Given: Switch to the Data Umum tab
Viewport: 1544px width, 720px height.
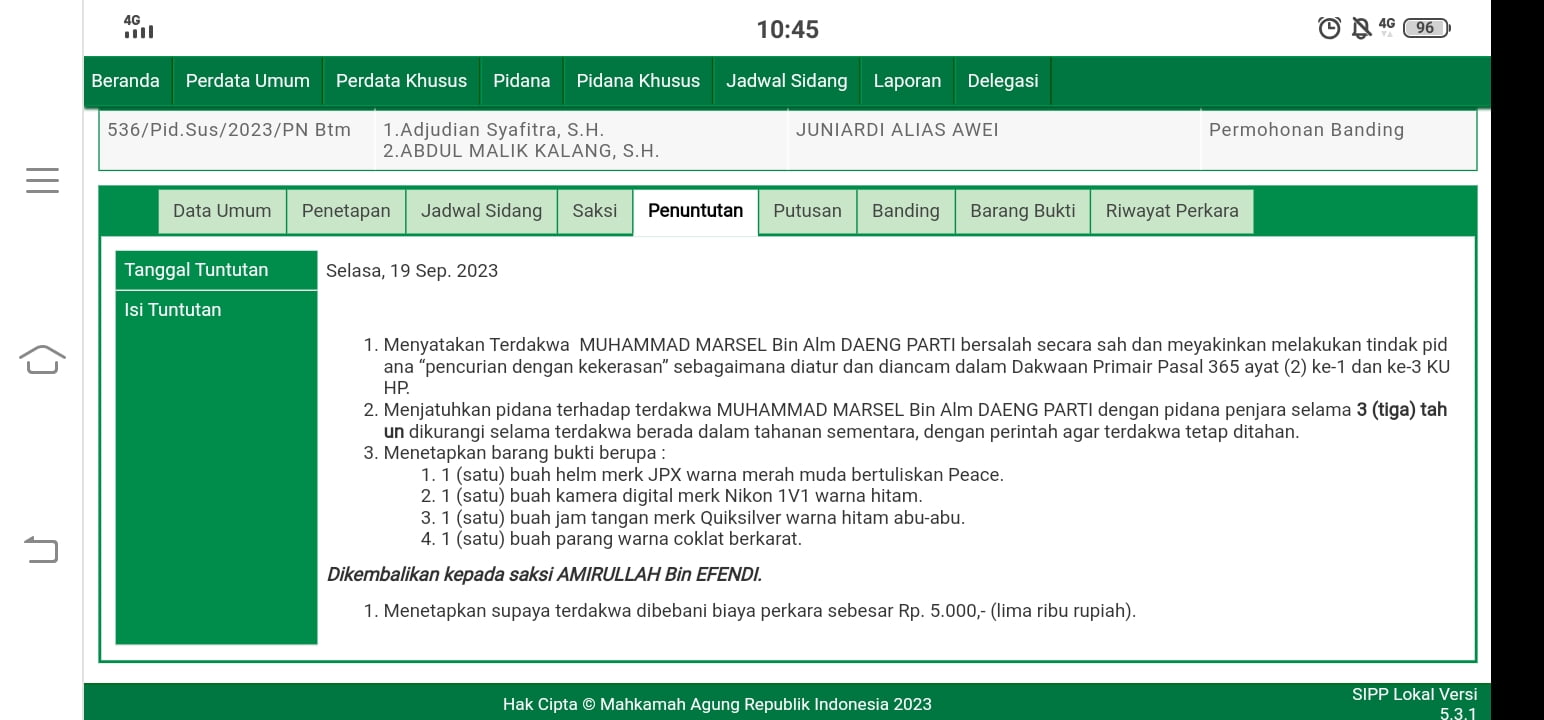Looking at the screenshot, I should point(222,211).
